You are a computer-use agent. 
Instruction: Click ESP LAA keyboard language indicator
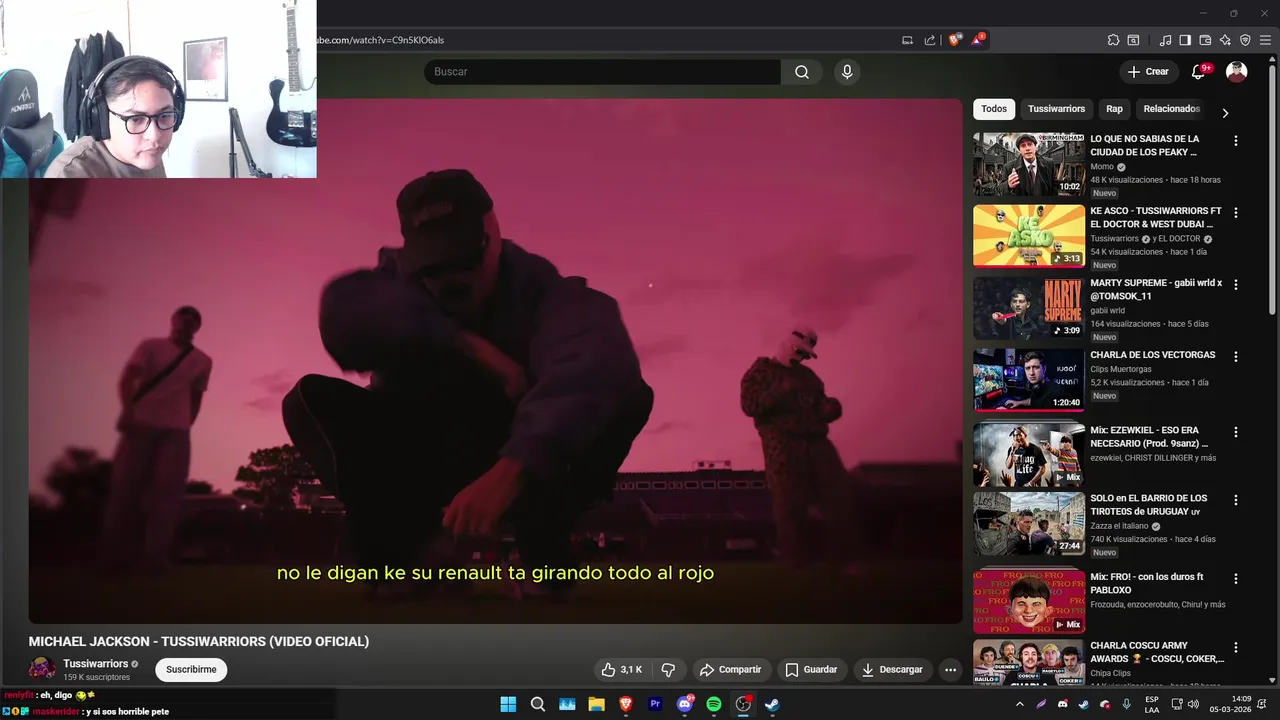1152,704
